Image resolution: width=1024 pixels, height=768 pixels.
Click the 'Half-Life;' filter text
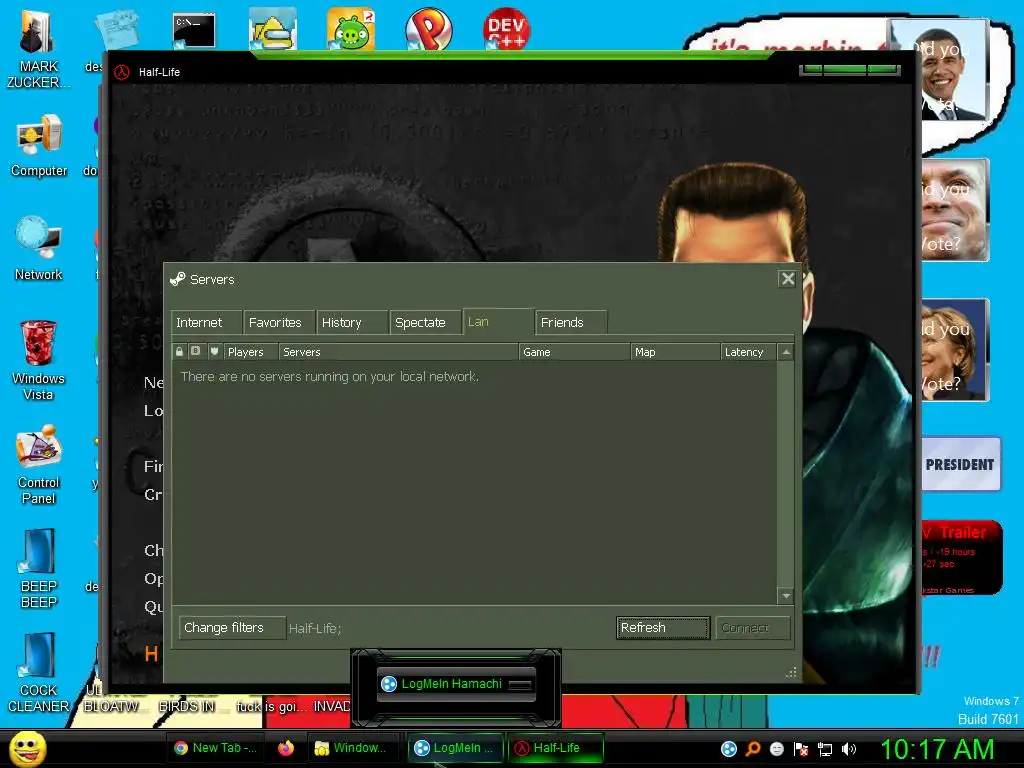click(x=315, y=628)
